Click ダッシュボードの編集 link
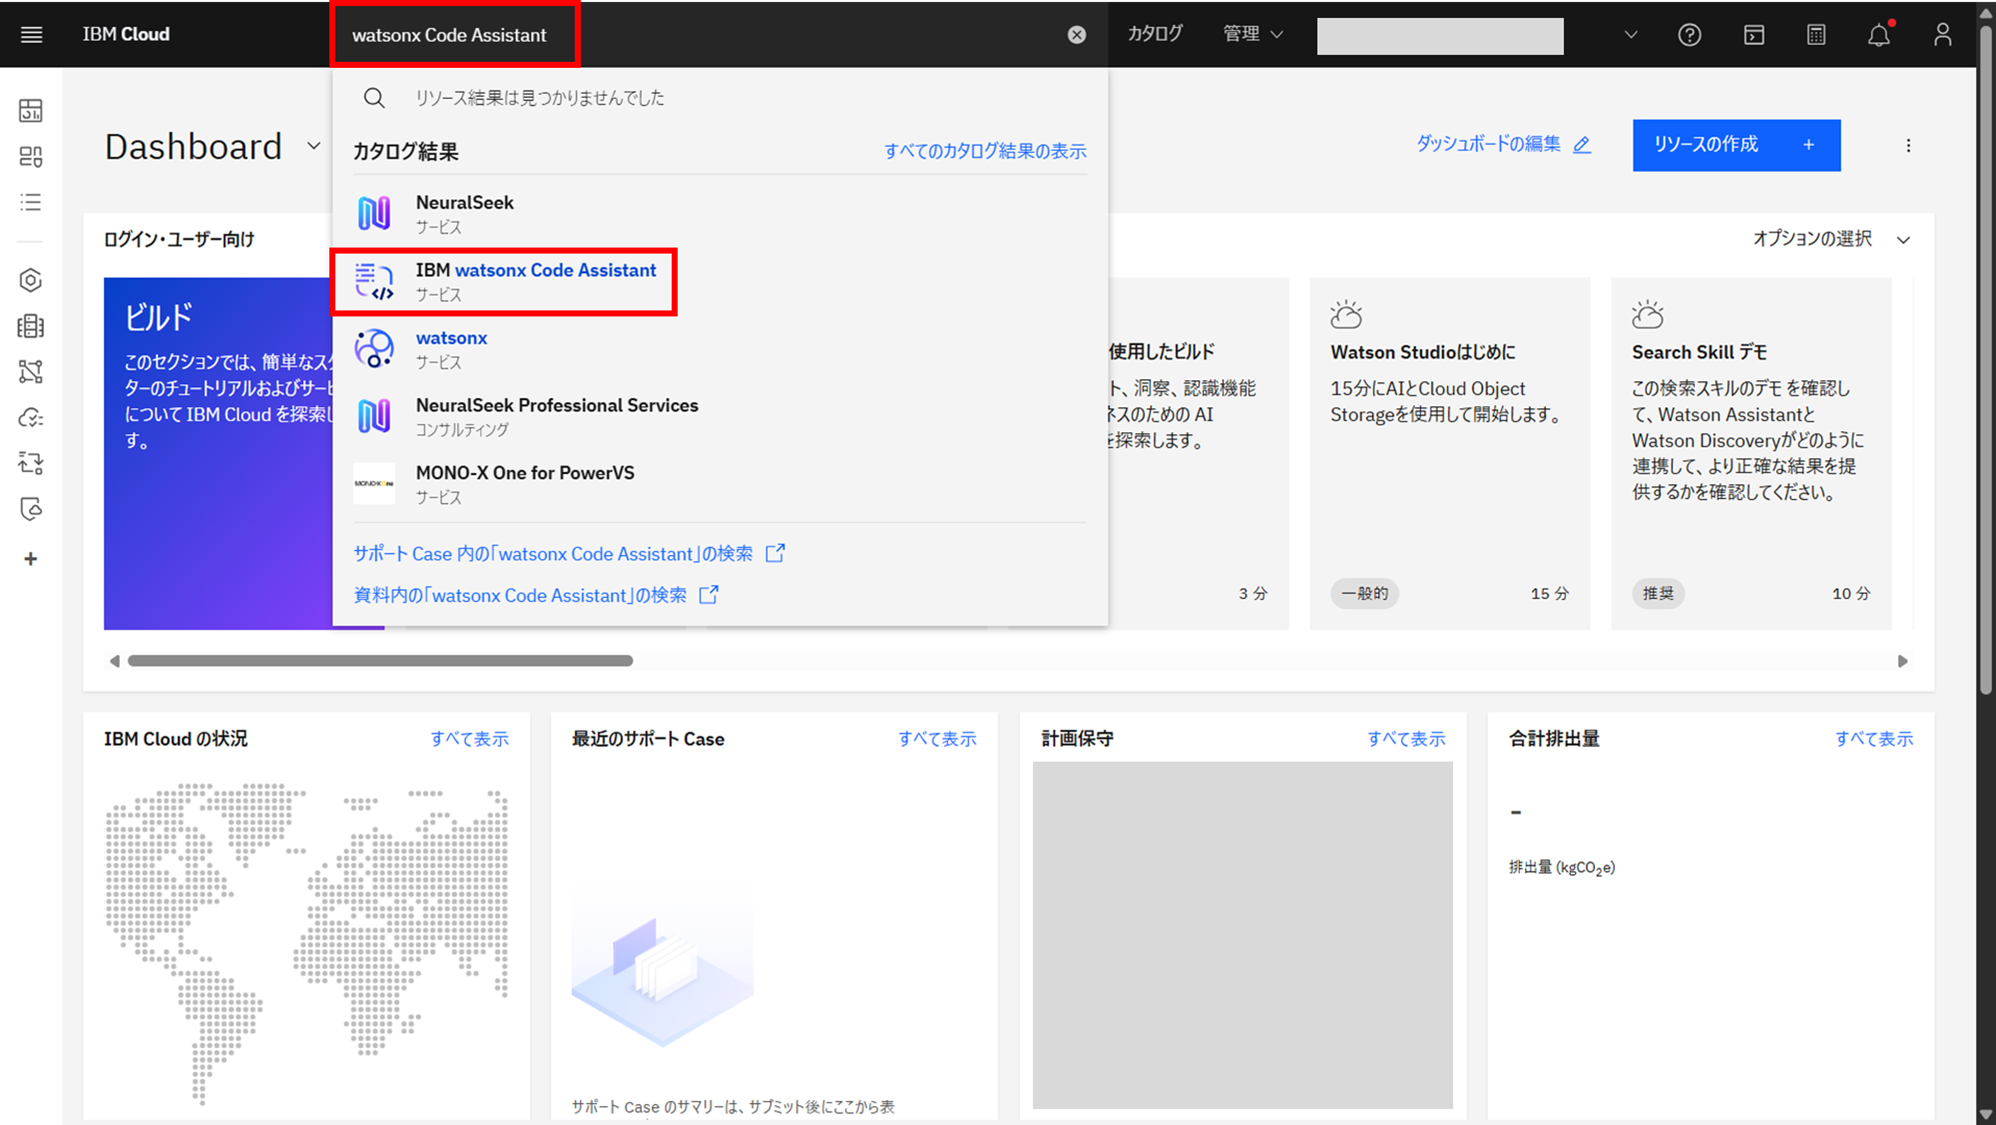Viewport: 1996px width, 1125px height. [x=1502, y=144]
